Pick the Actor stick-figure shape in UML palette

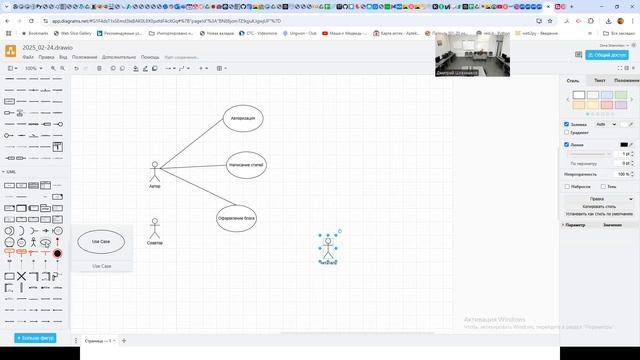[x=33, y=242]
